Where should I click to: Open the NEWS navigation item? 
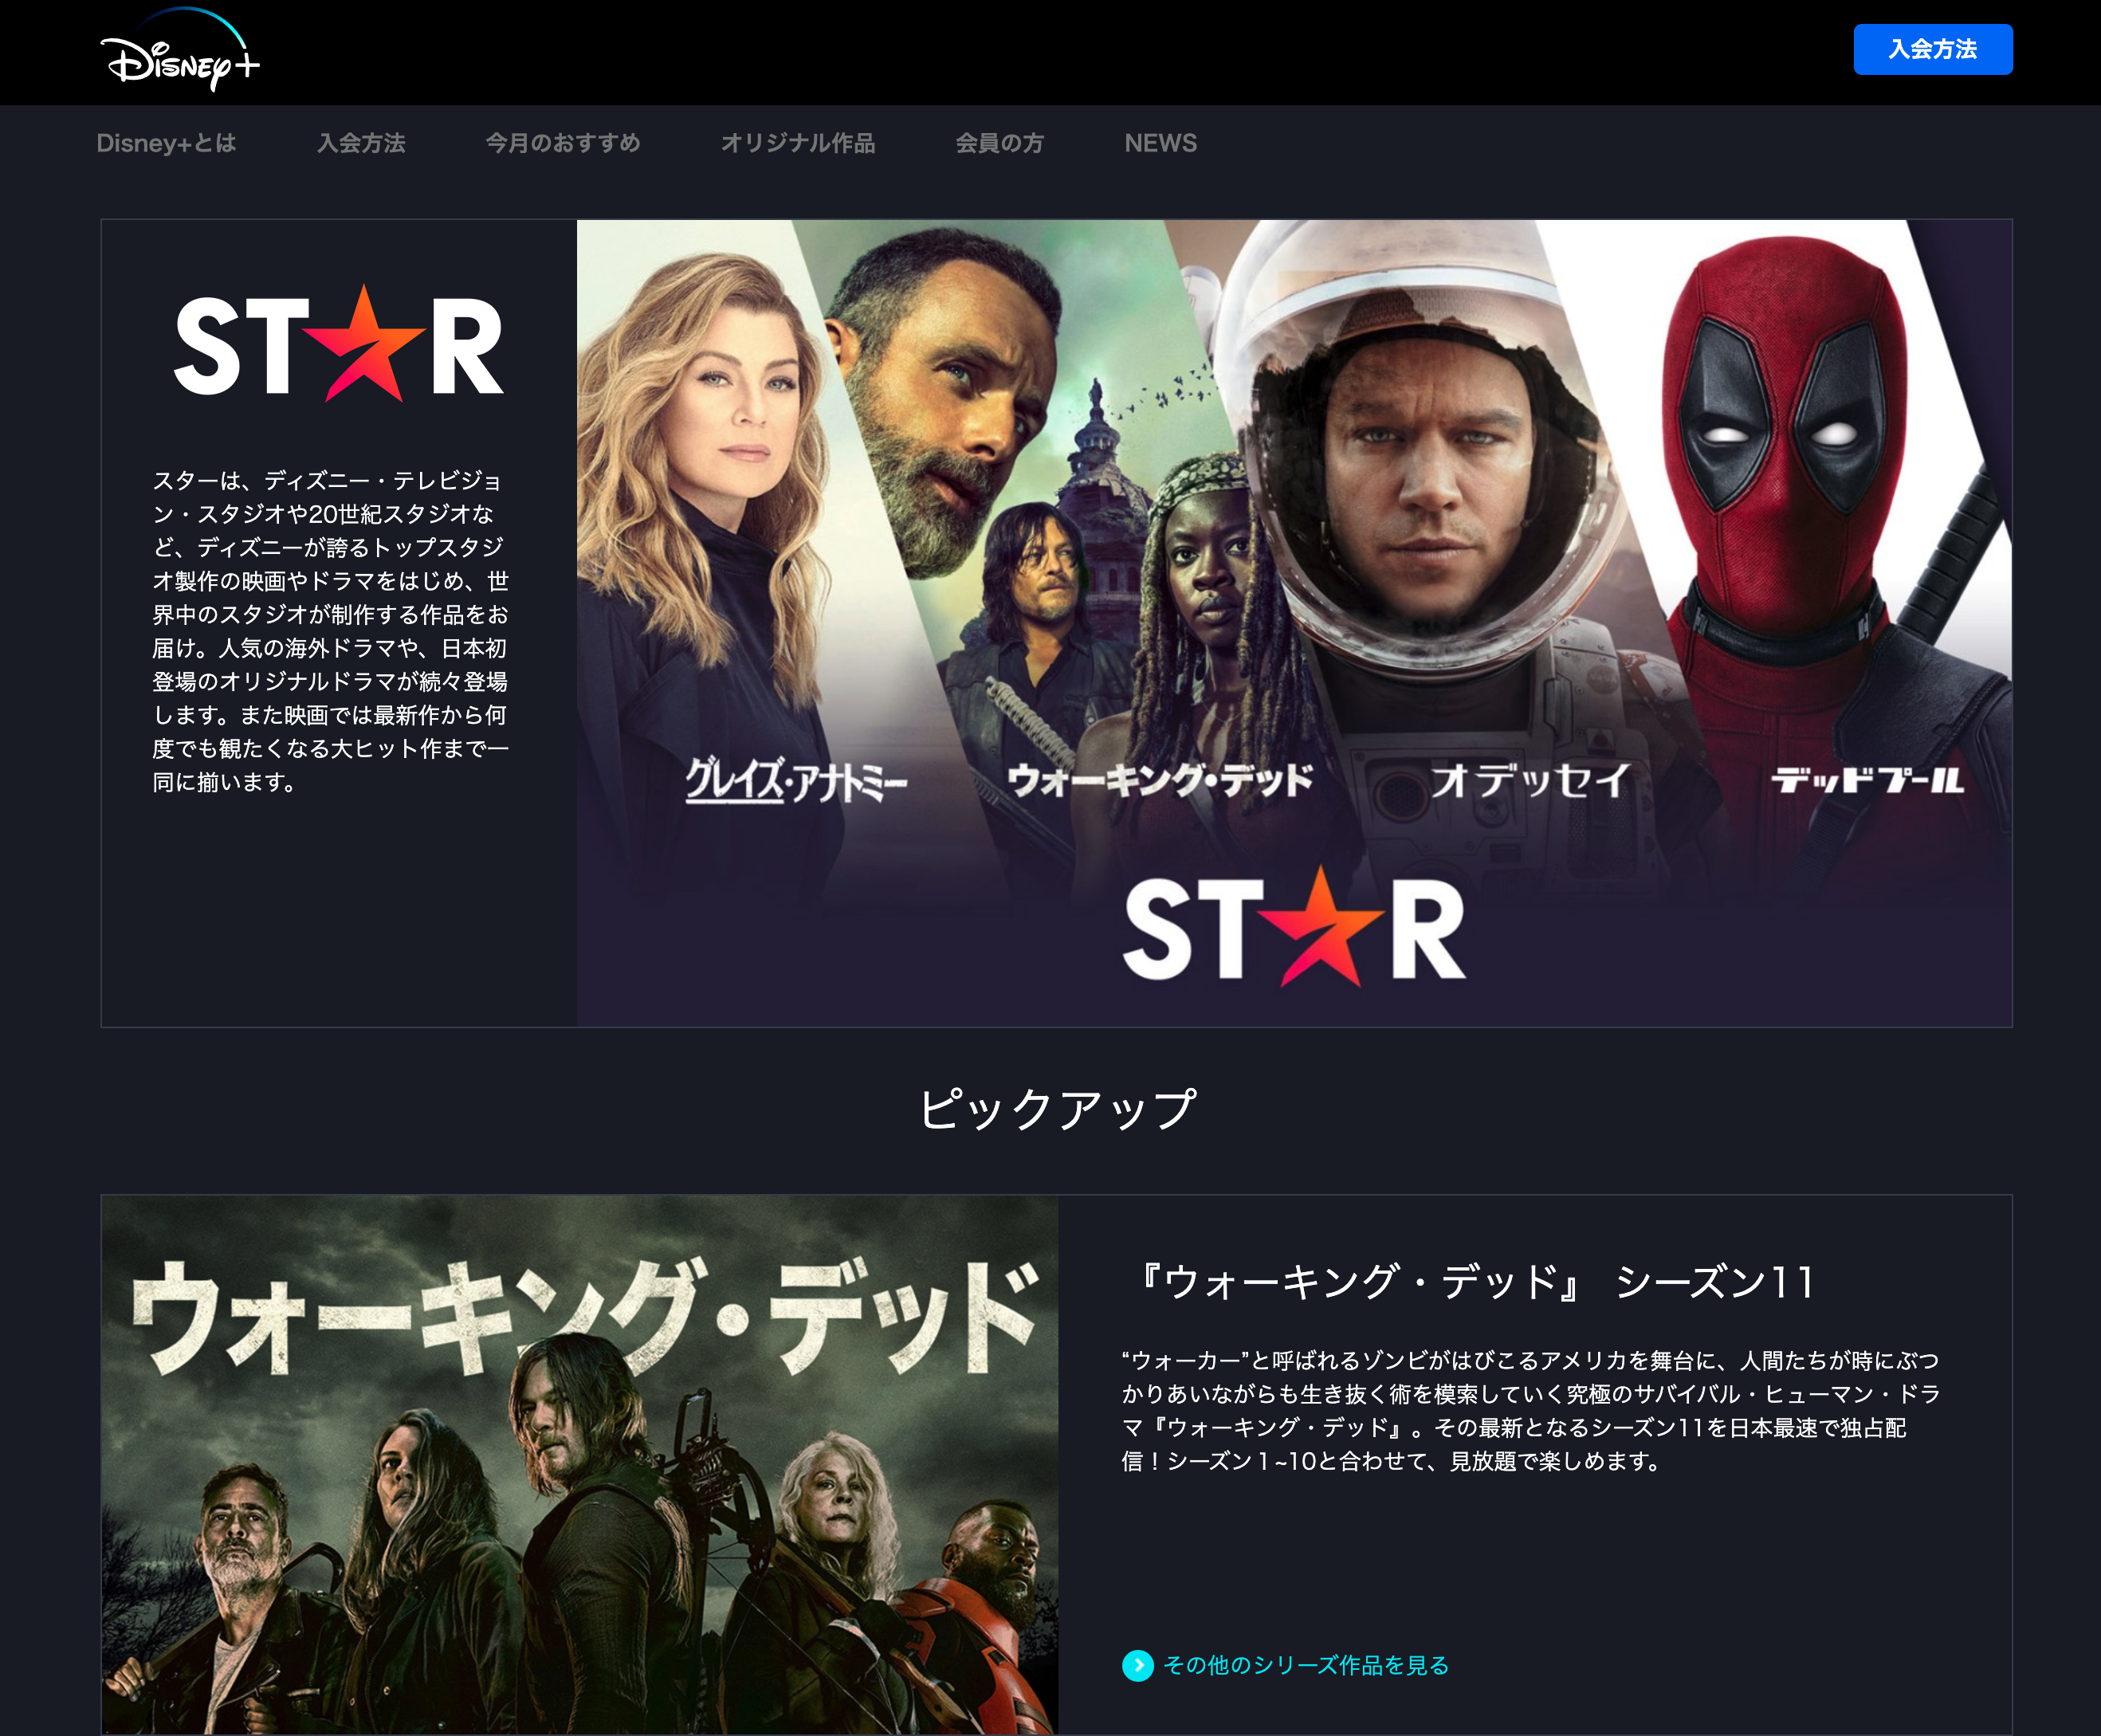click(x=1160, y=143)
